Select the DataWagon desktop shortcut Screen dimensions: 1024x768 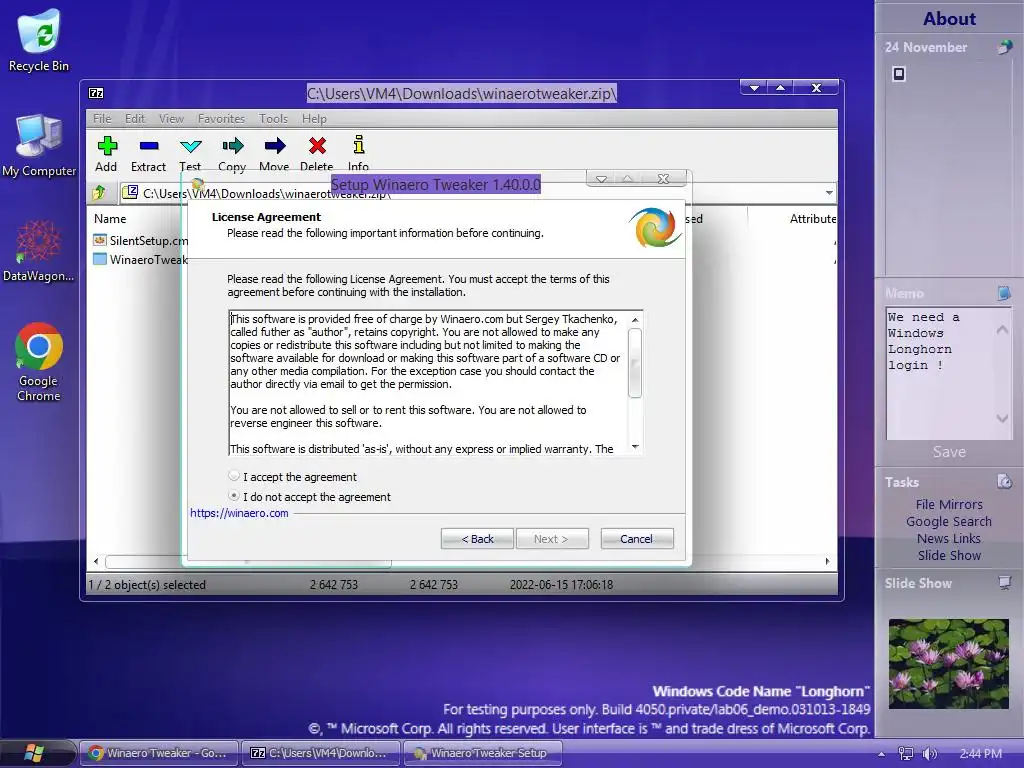point(39,251)
